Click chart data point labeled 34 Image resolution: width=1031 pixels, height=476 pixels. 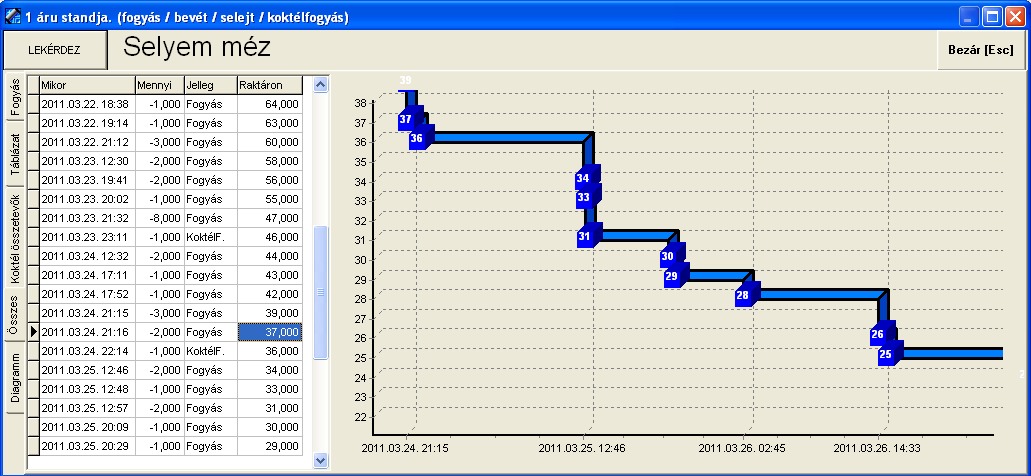(x=585, y=178)
